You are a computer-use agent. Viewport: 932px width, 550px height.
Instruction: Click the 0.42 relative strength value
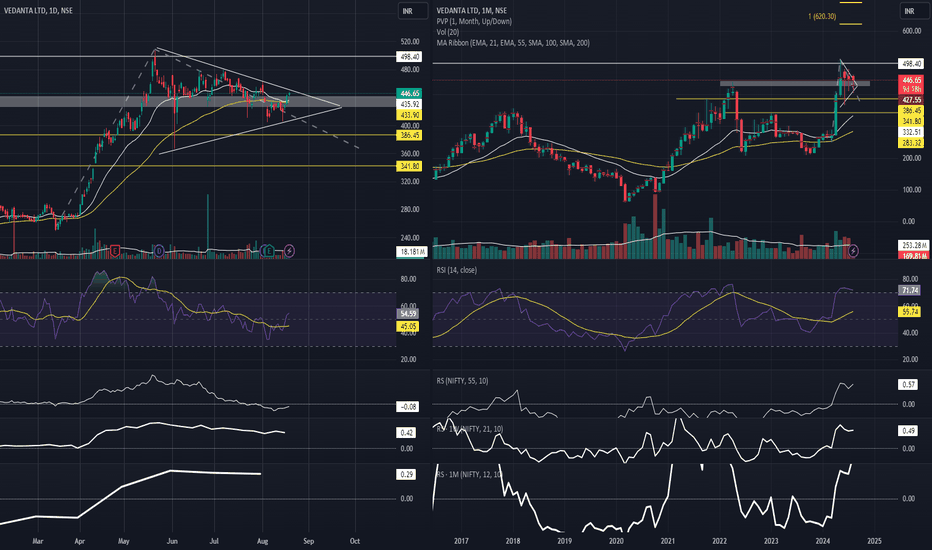(x=407, y=433)
